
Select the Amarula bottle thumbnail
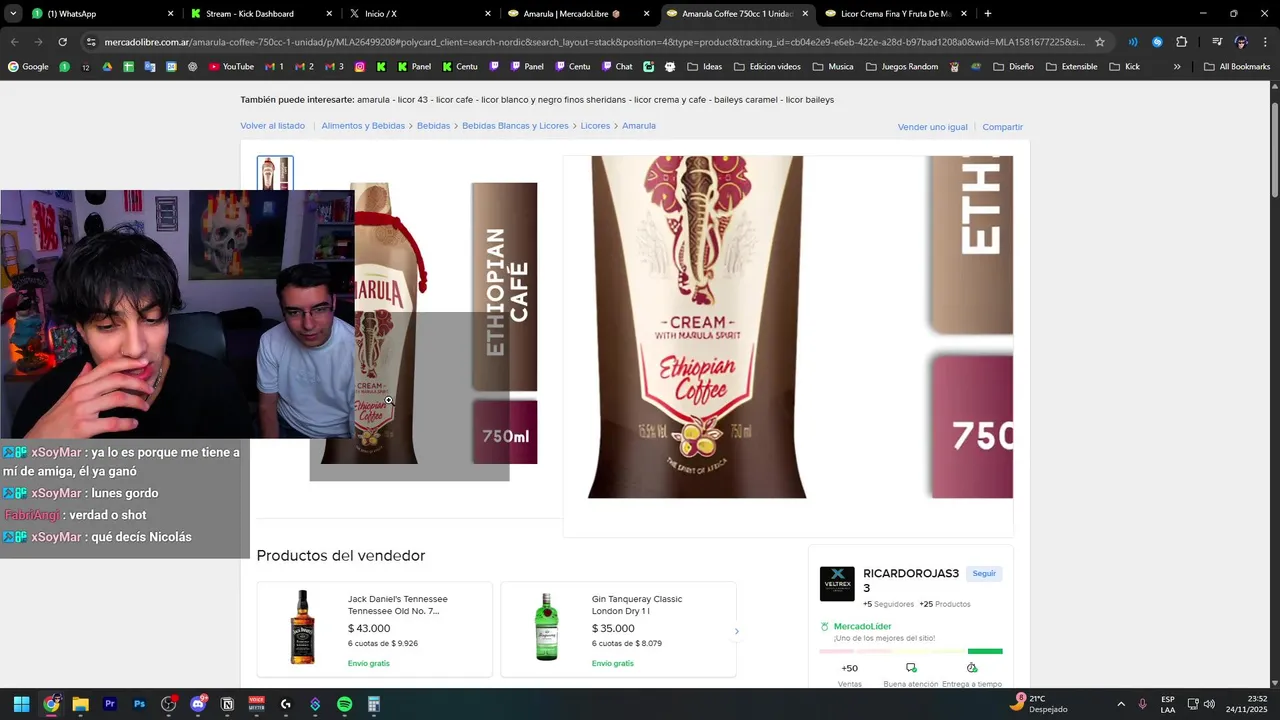point(275,173)
